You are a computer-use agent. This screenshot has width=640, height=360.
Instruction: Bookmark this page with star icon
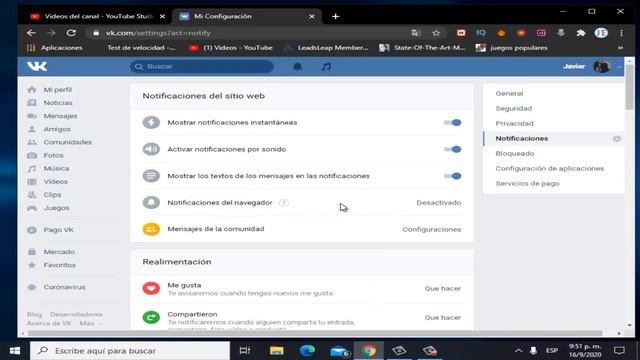436,33
